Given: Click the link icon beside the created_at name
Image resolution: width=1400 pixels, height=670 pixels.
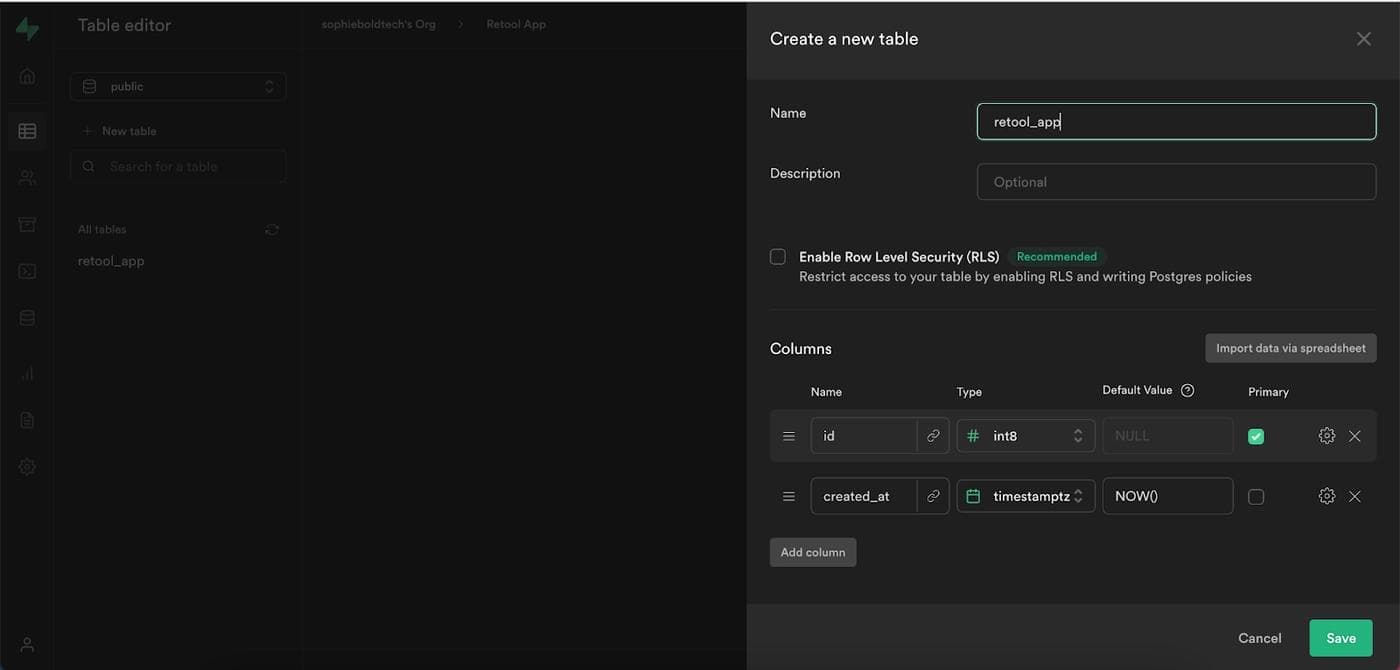Looking at the screenshot, I should pos(933,496).
